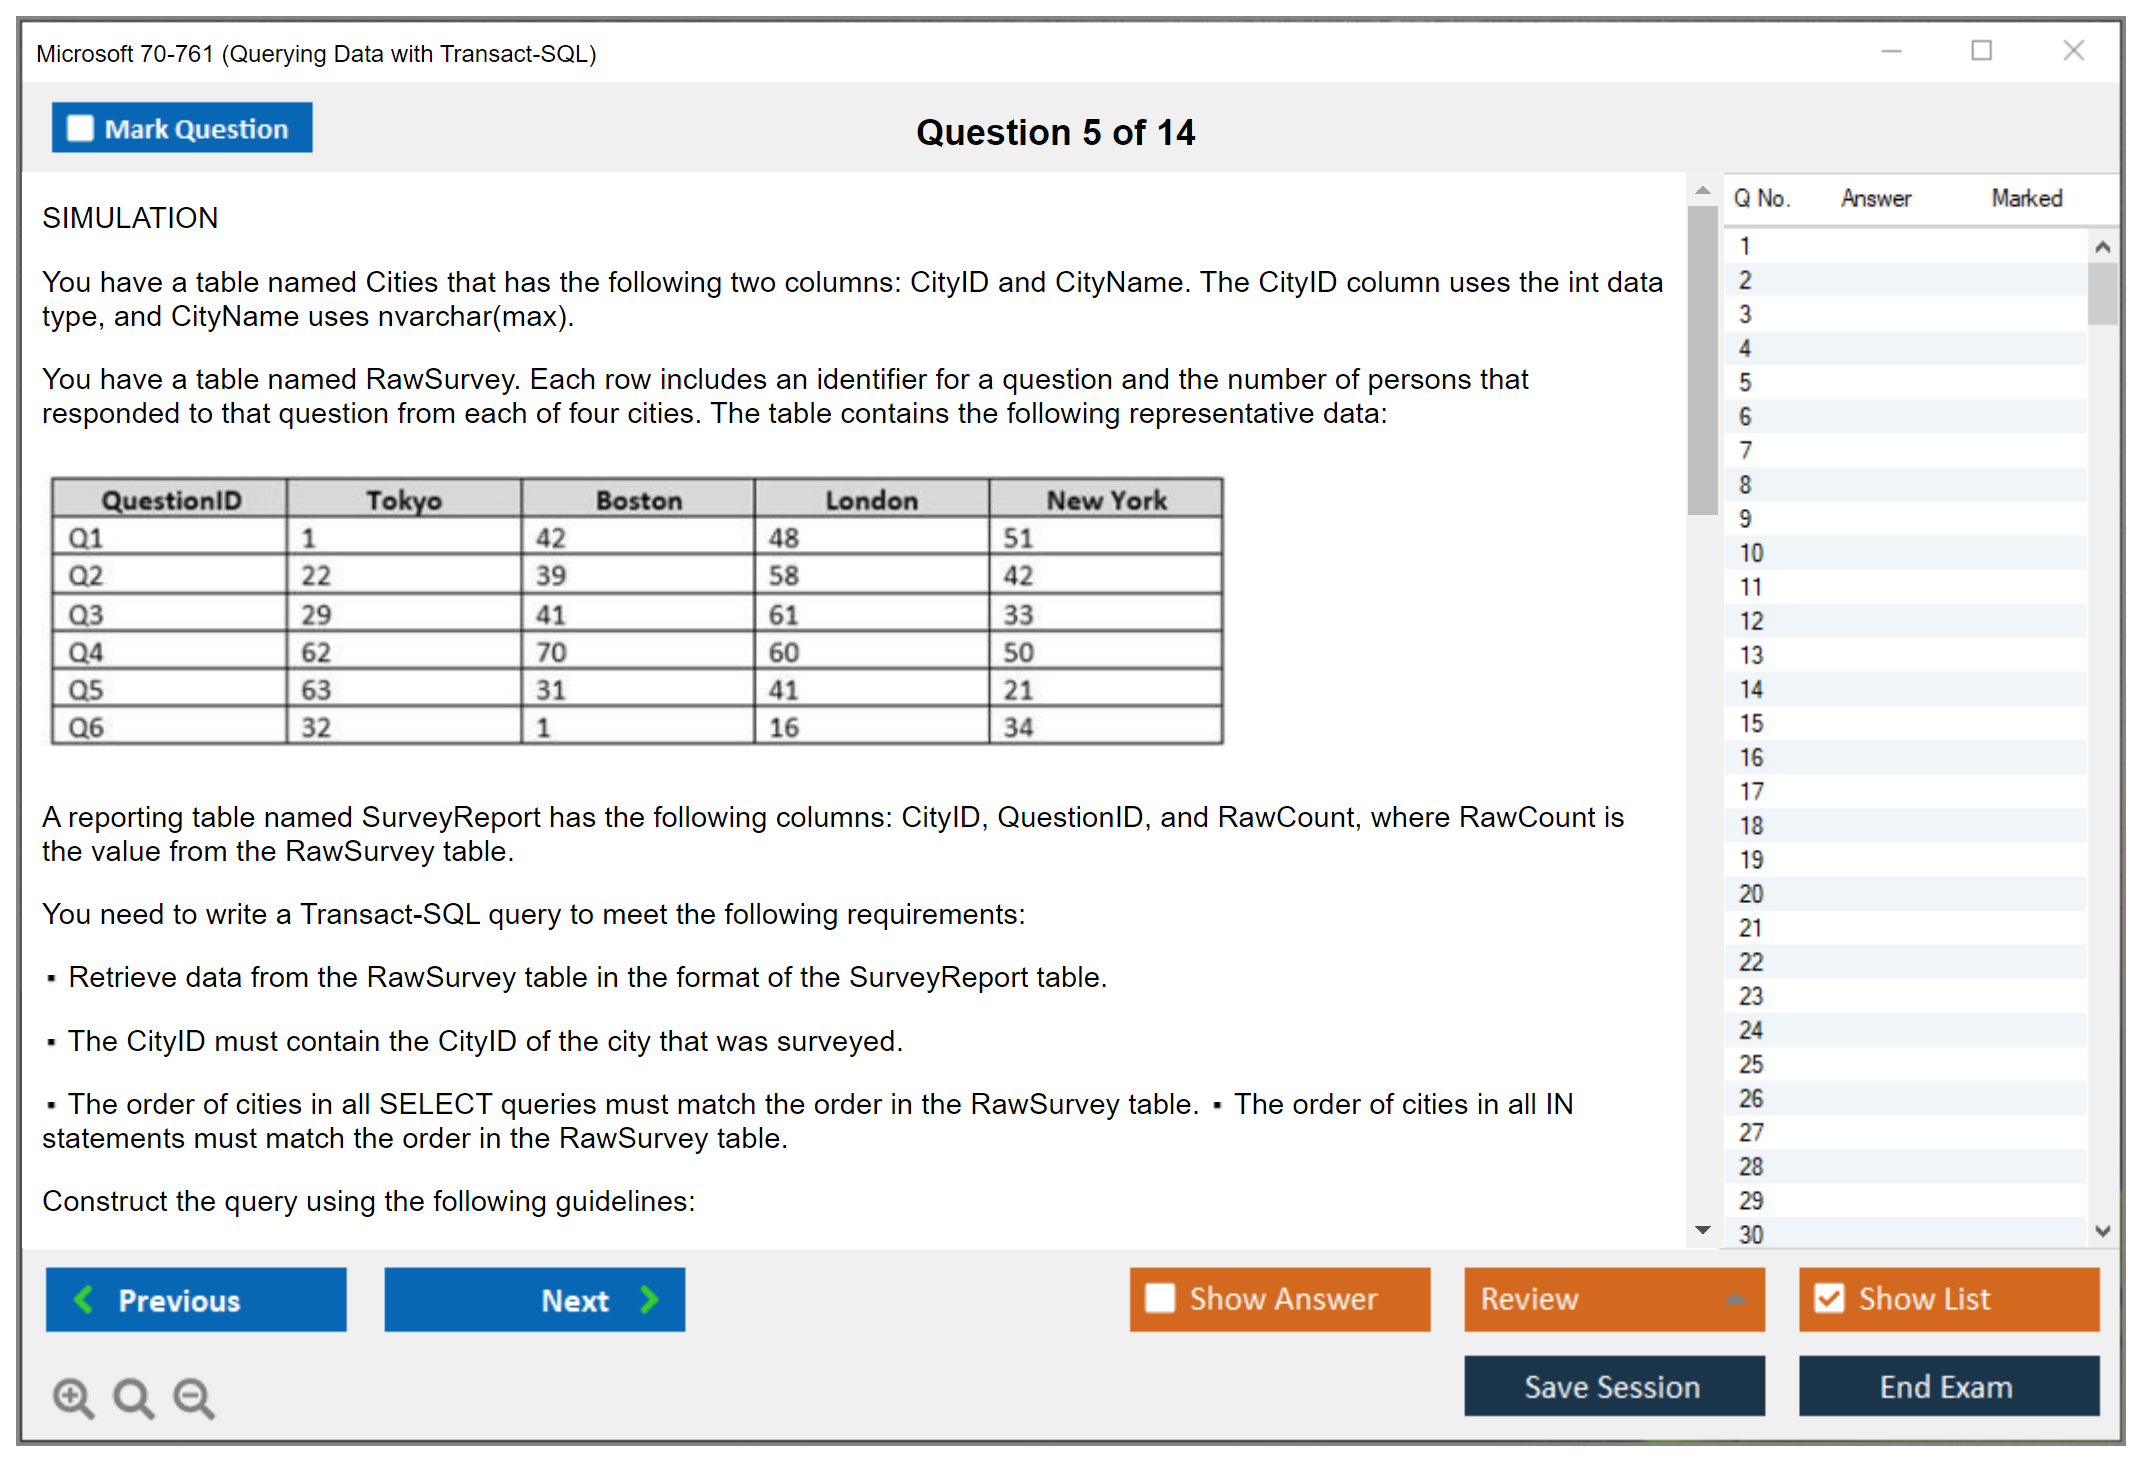Screen dimensions: 2150x1470
Task: Click the right chevron on the Next button
Action: pos(650,1299)
